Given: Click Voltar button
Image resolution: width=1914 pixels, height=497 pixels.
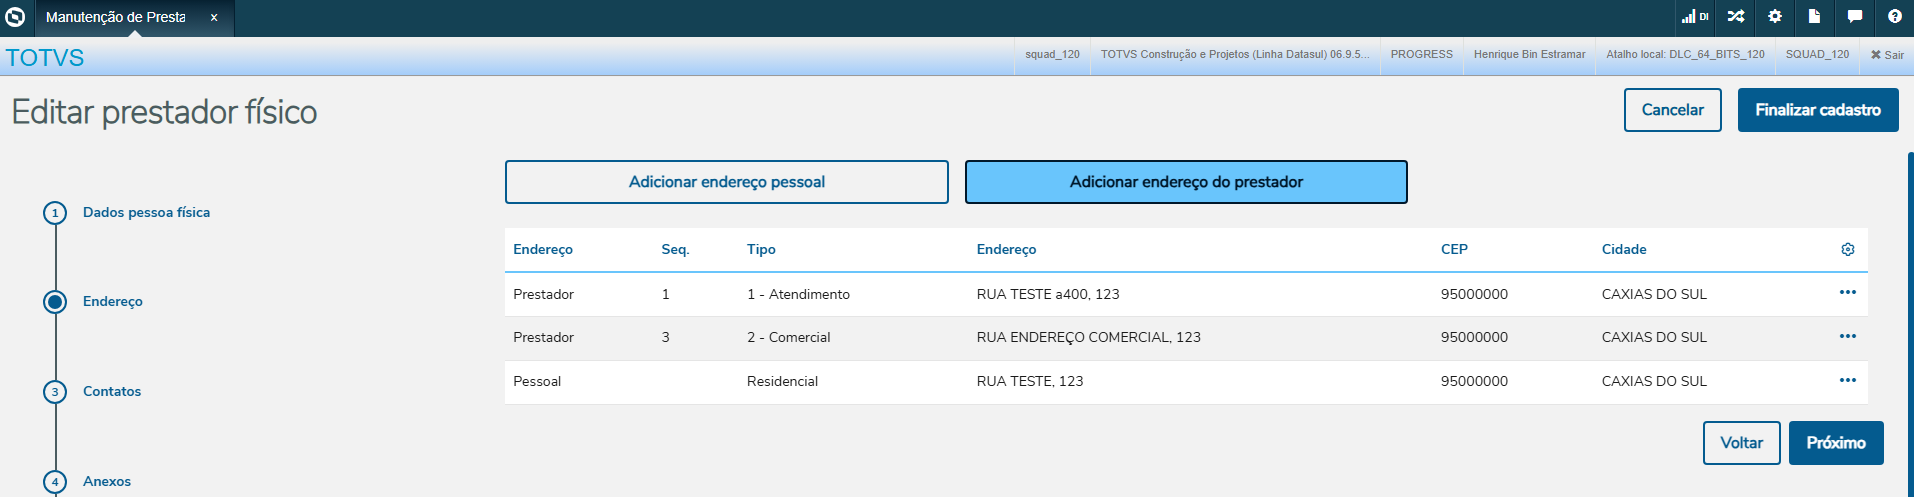Looking at the screenshot, I should click(1741, 443).
